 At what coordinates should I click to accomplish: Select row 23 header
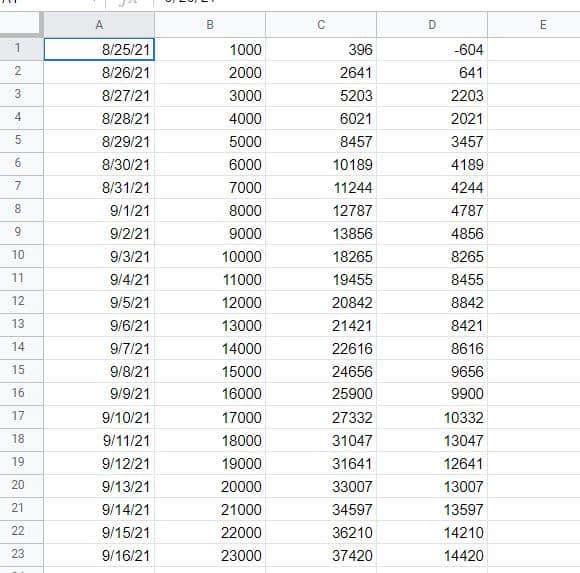21,555
